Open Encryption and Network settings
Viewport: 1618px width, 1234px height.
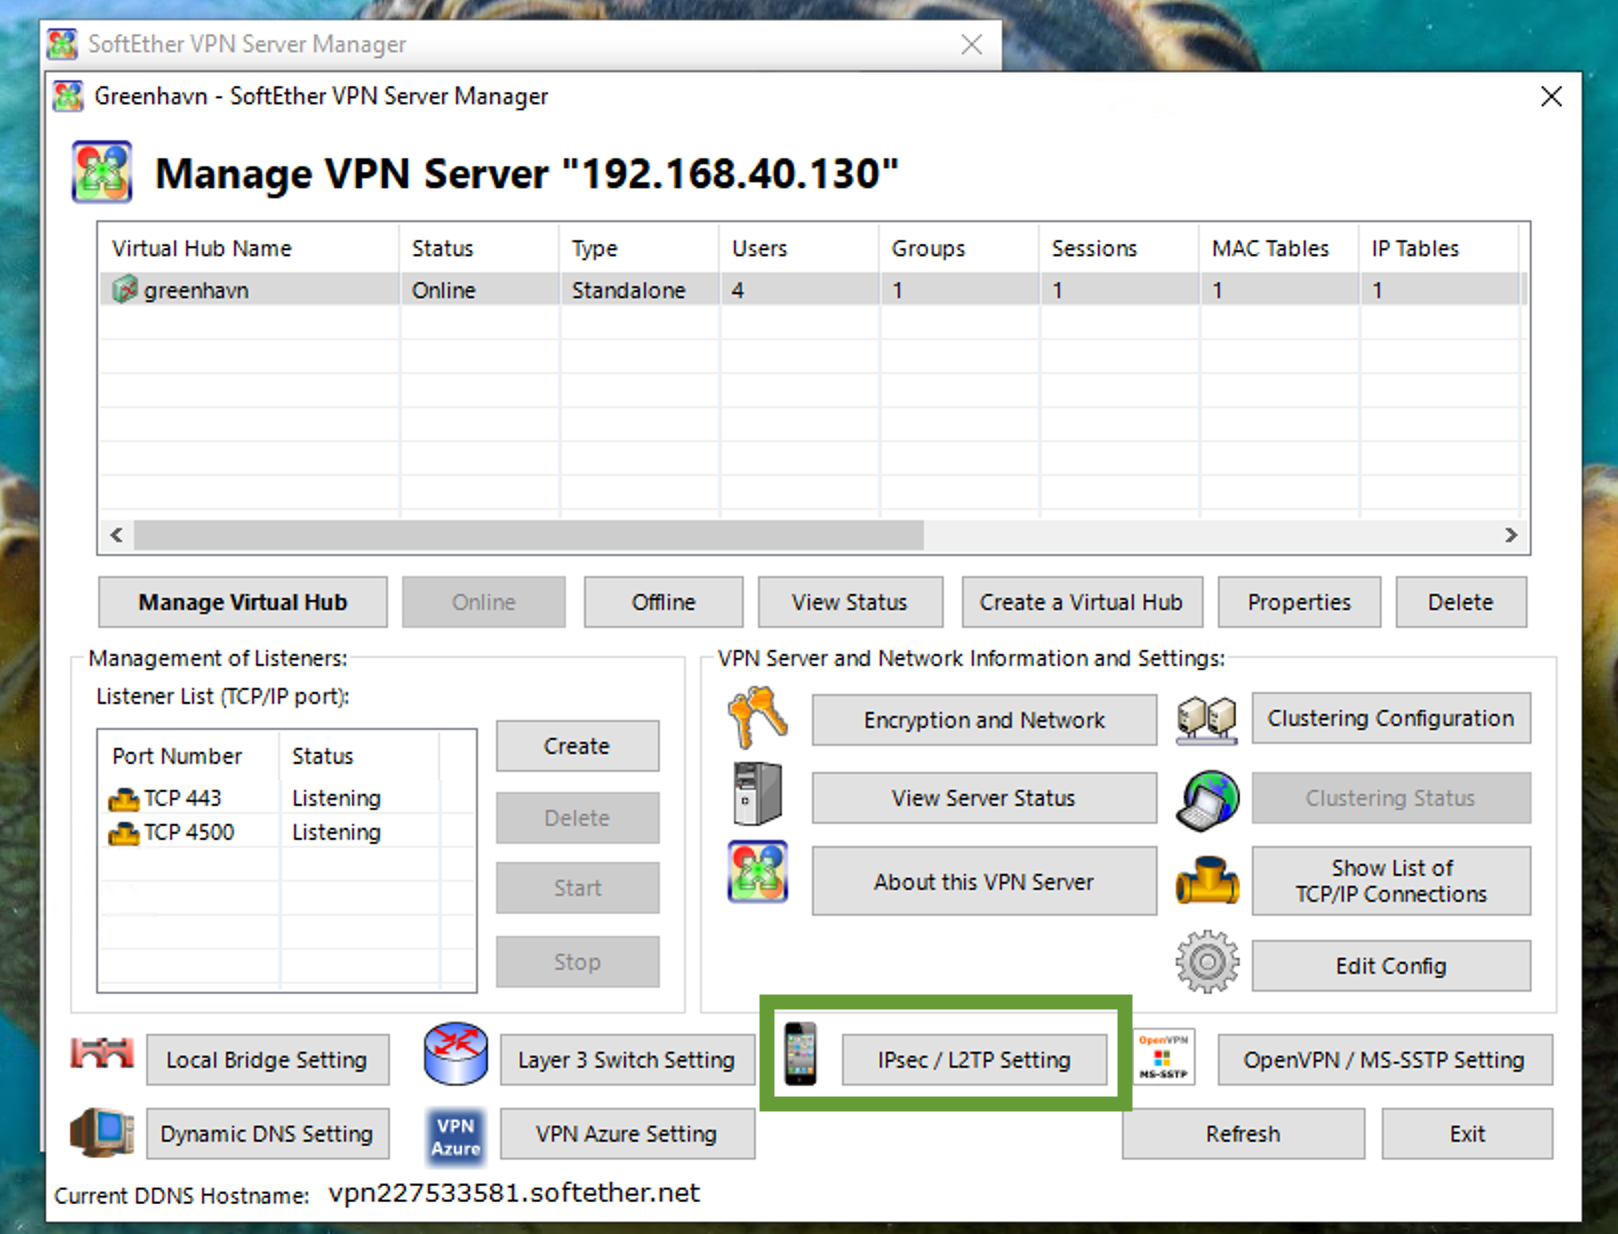point(984,720)
